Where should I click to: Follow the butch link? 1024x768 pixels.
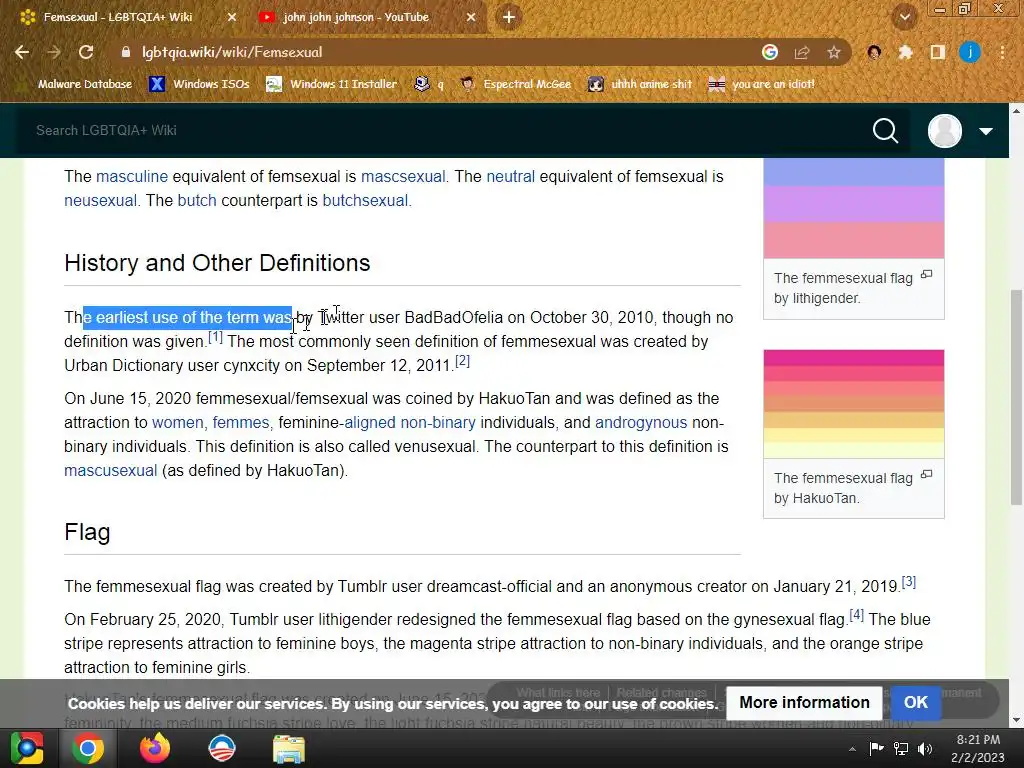click(x=197, y=200)
